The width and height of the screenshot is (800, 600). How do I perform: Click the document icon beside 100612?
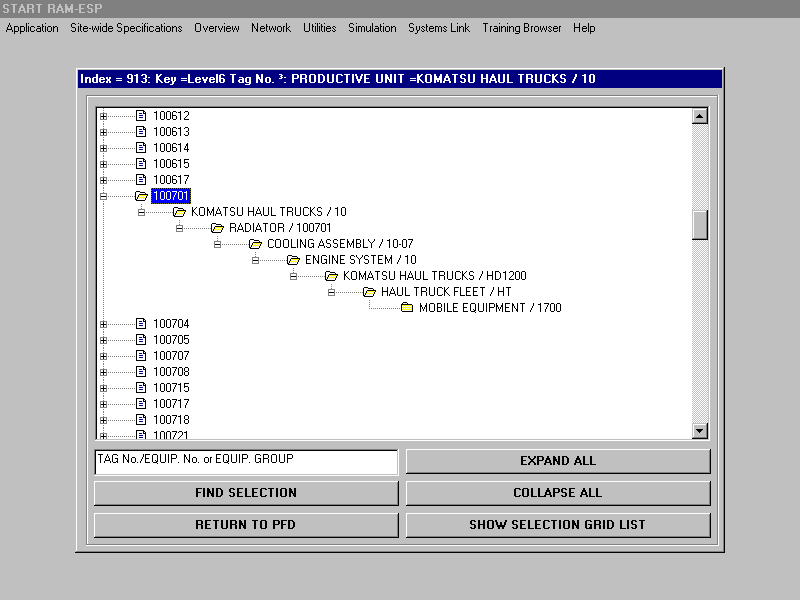[x=141, y=116]
